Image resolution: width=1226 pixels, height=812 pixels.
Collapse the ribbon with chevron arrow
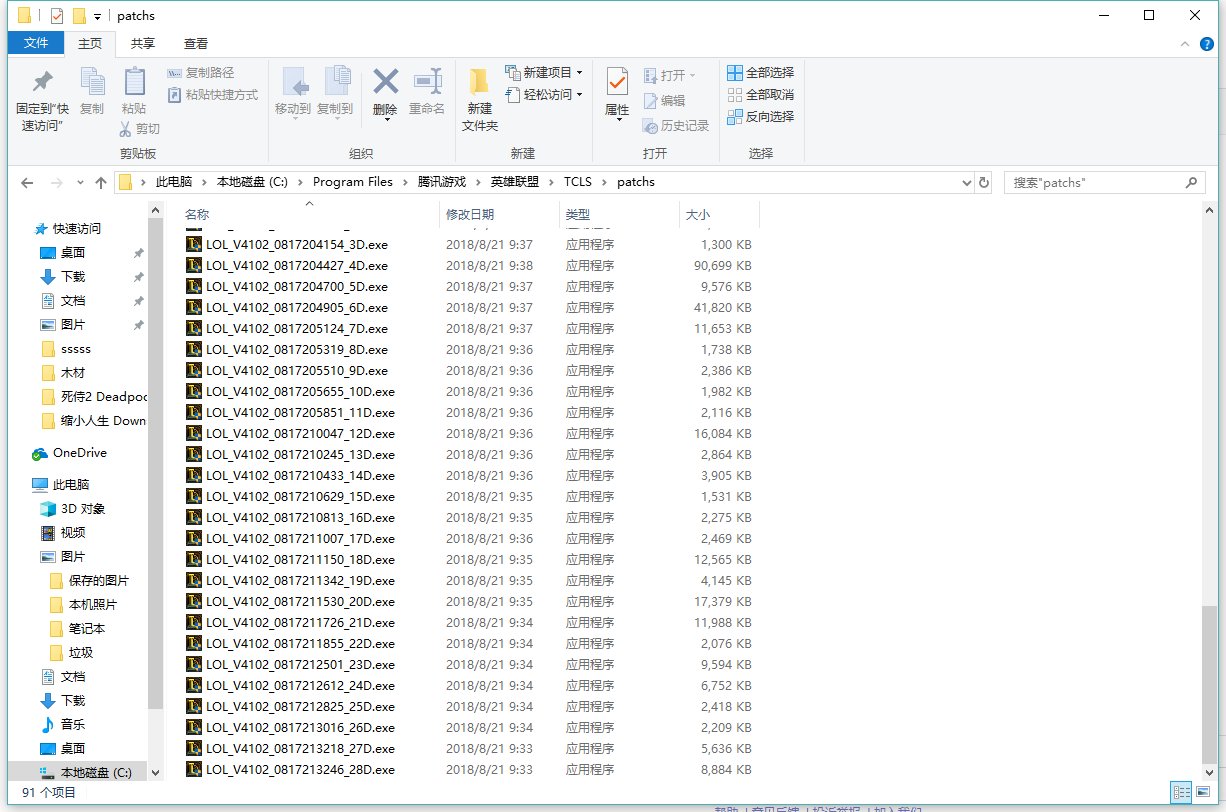point(1185,44)
